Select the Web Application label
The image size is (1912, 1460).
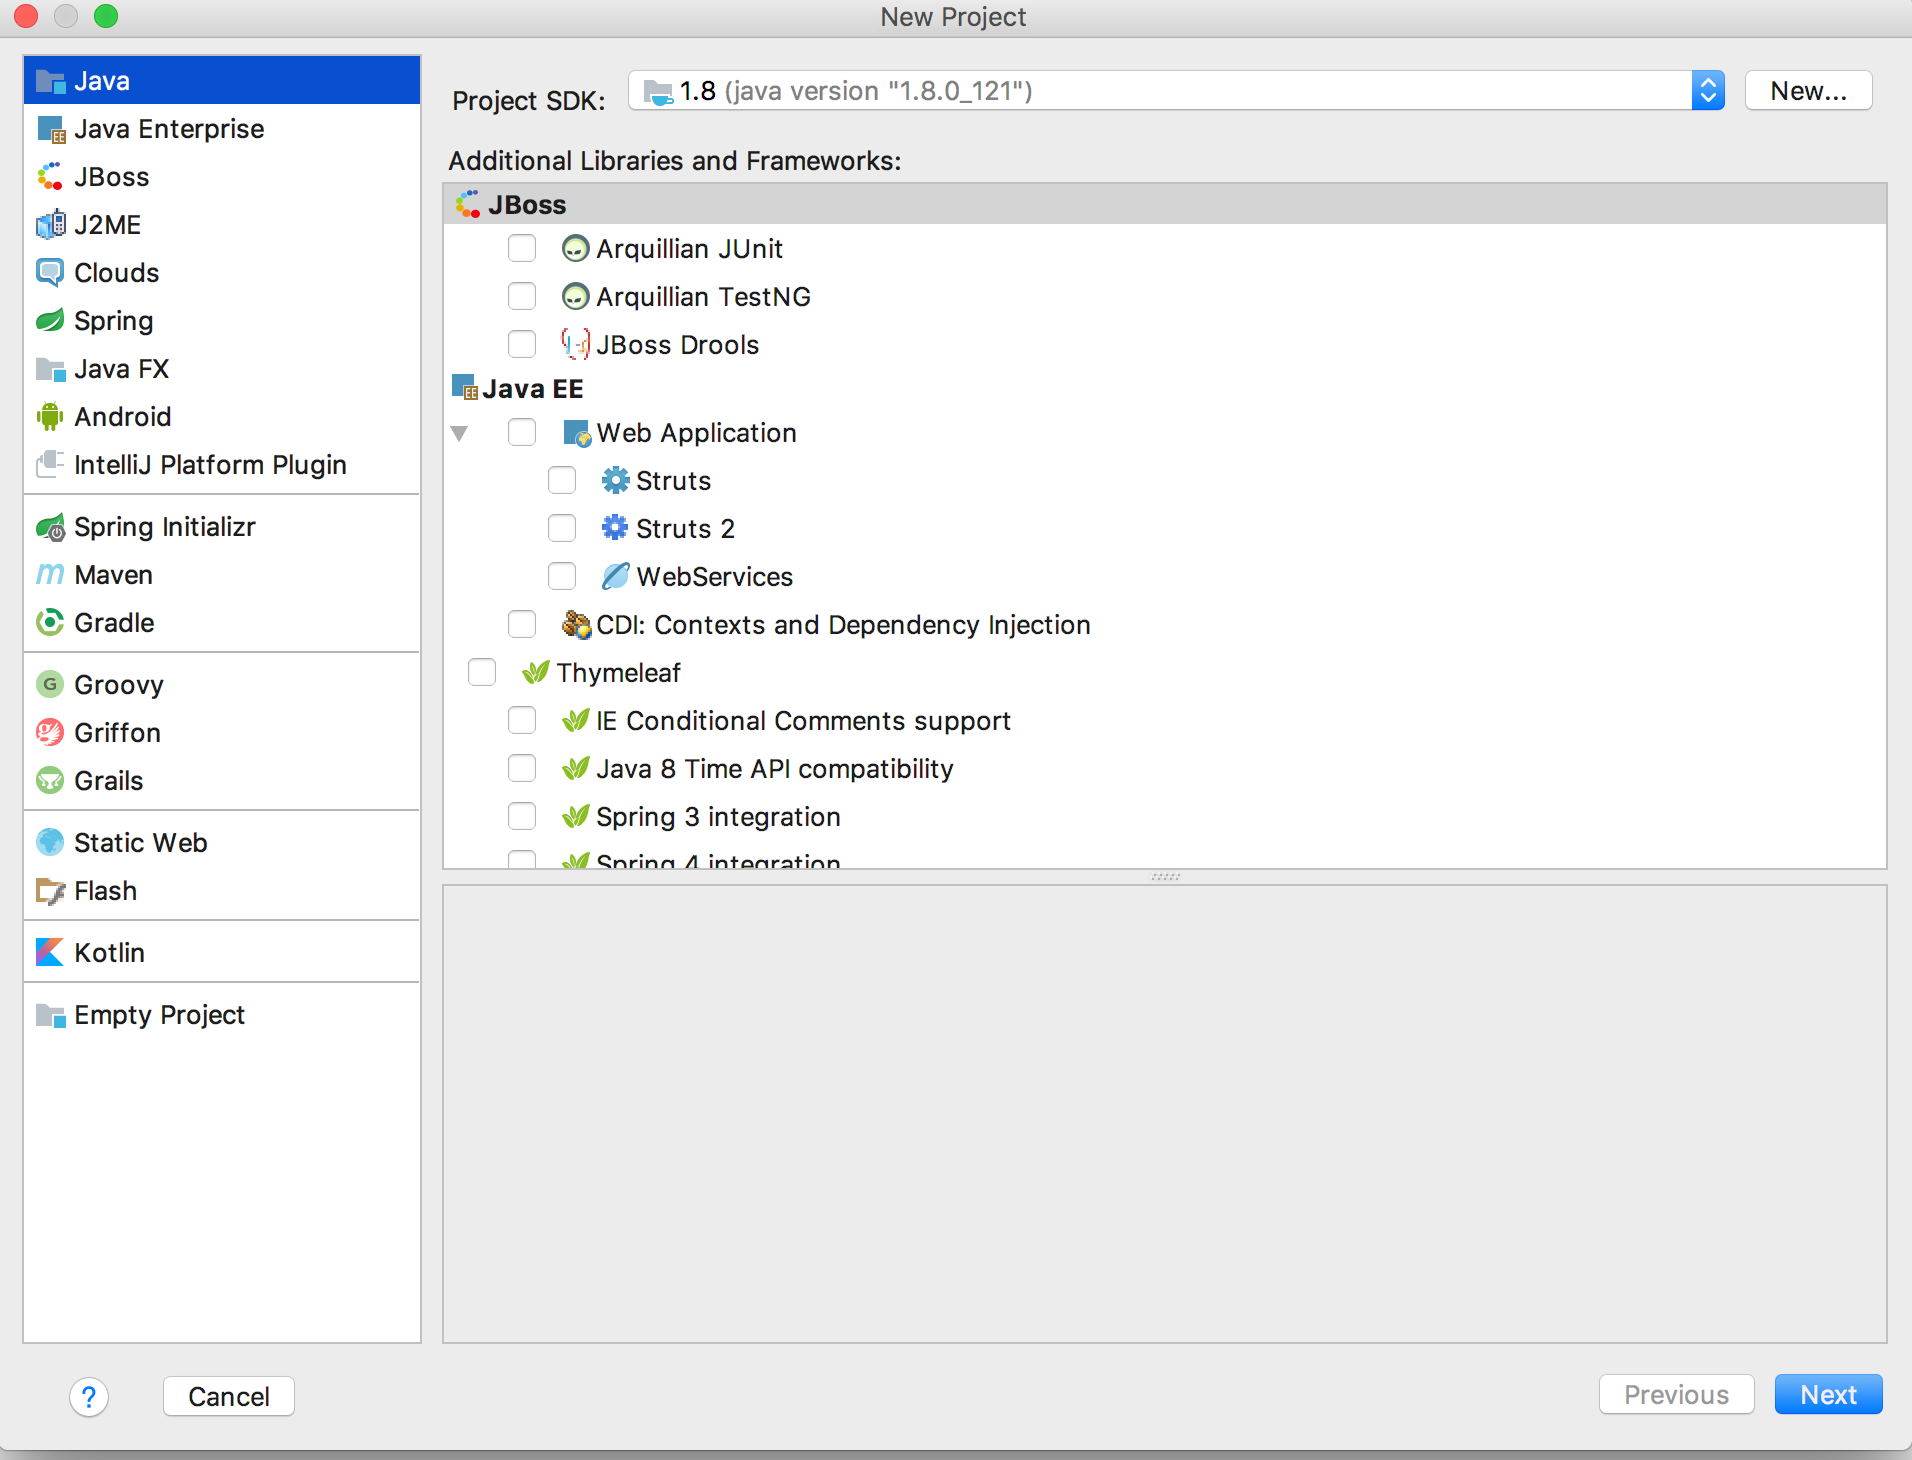696,433
